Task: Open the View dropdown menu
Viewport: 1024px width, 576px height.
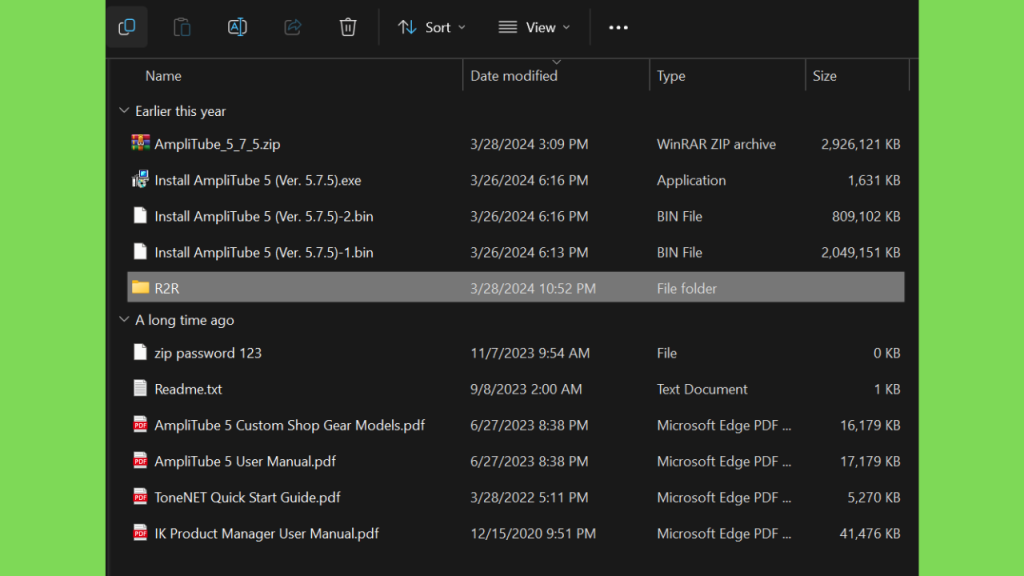Action: [535, 27]
